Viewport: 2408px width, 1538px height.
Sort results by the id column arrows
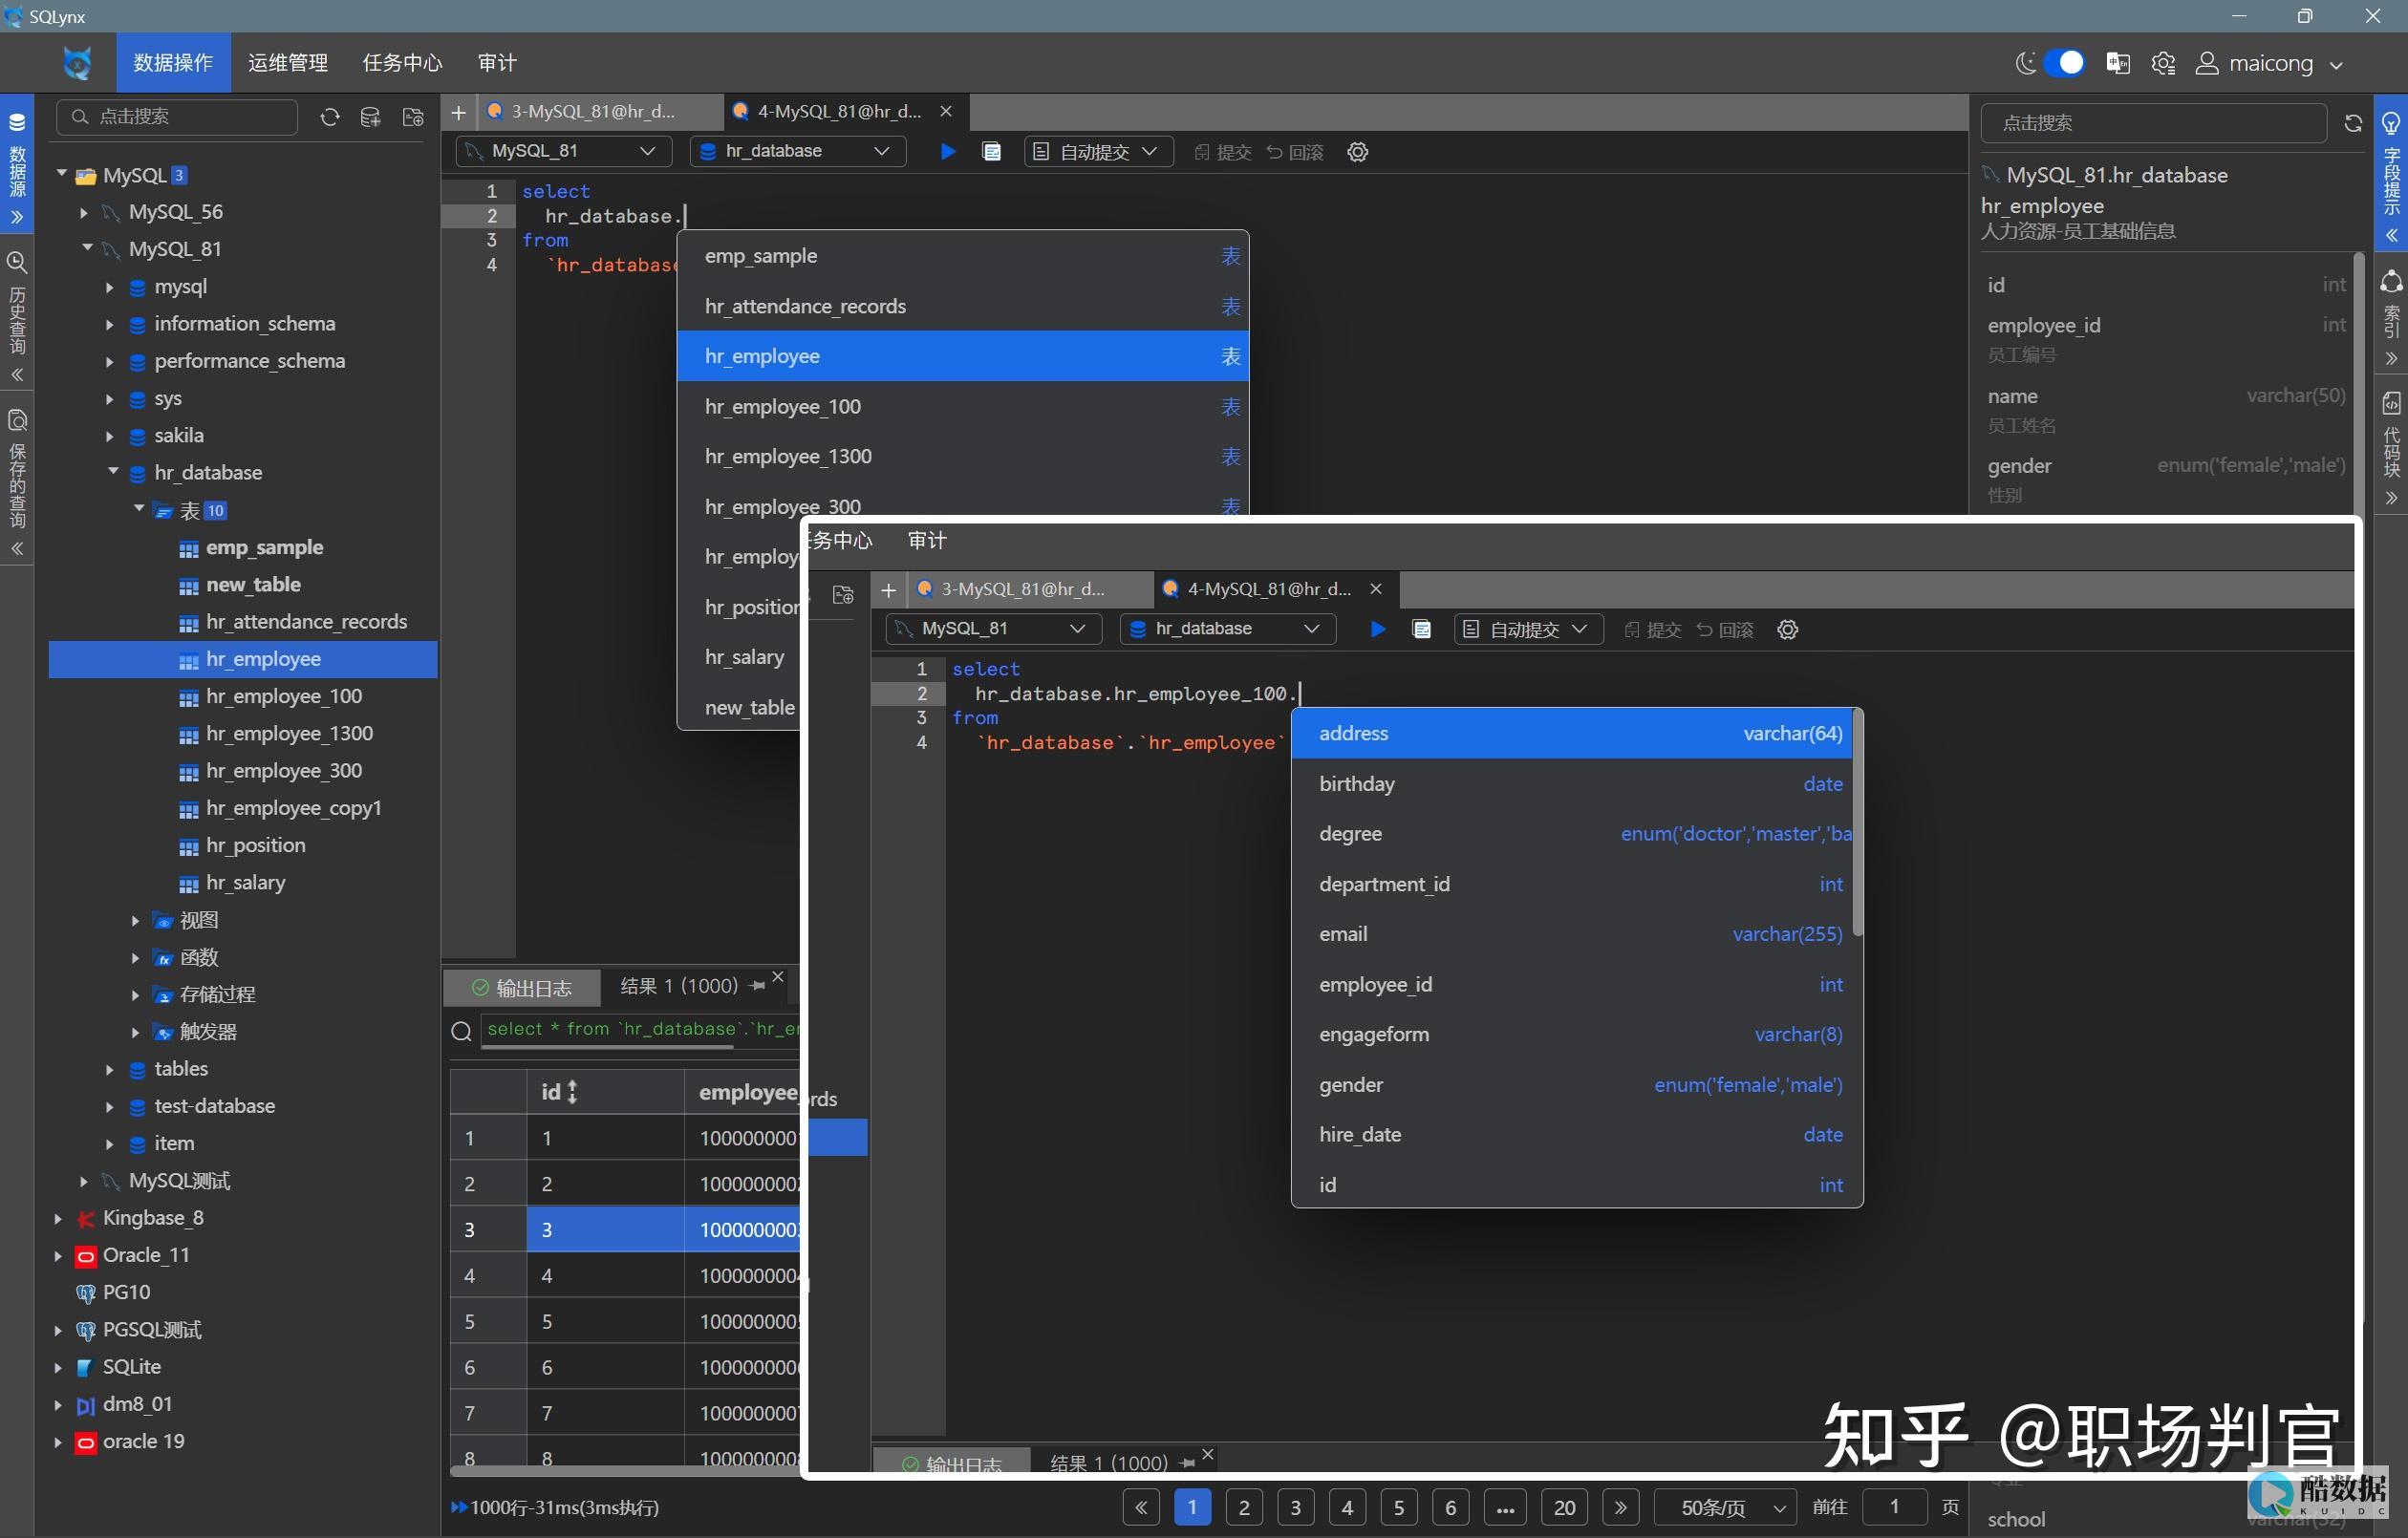[573, 1092]
